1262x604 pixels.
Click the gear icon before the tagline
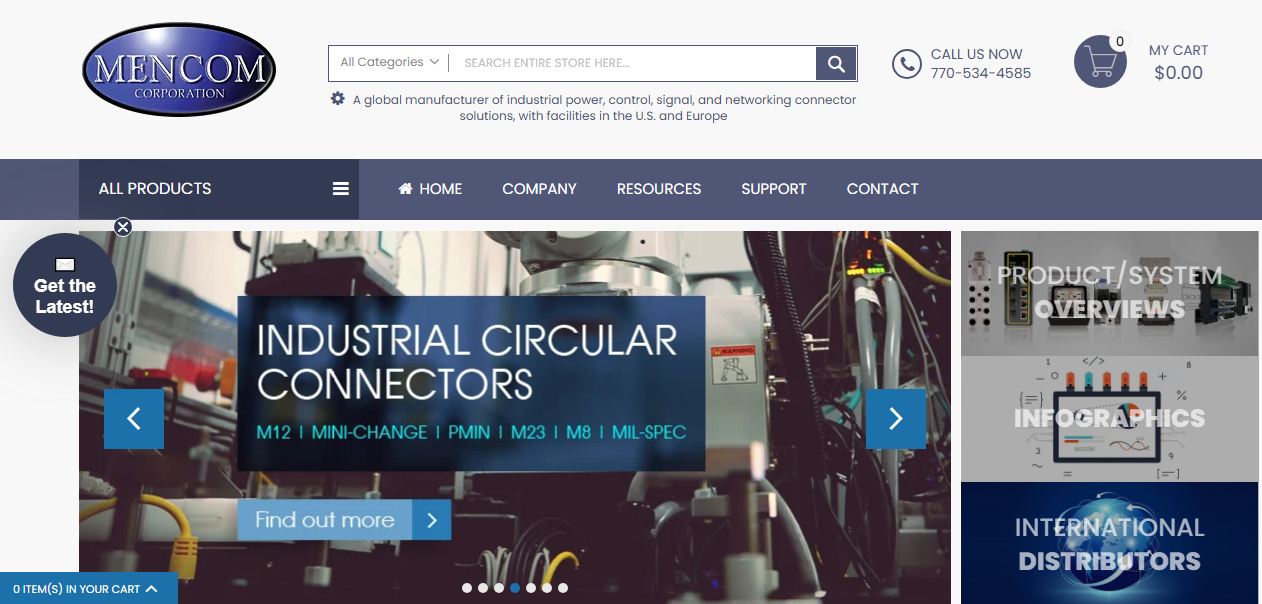[338, 99]
